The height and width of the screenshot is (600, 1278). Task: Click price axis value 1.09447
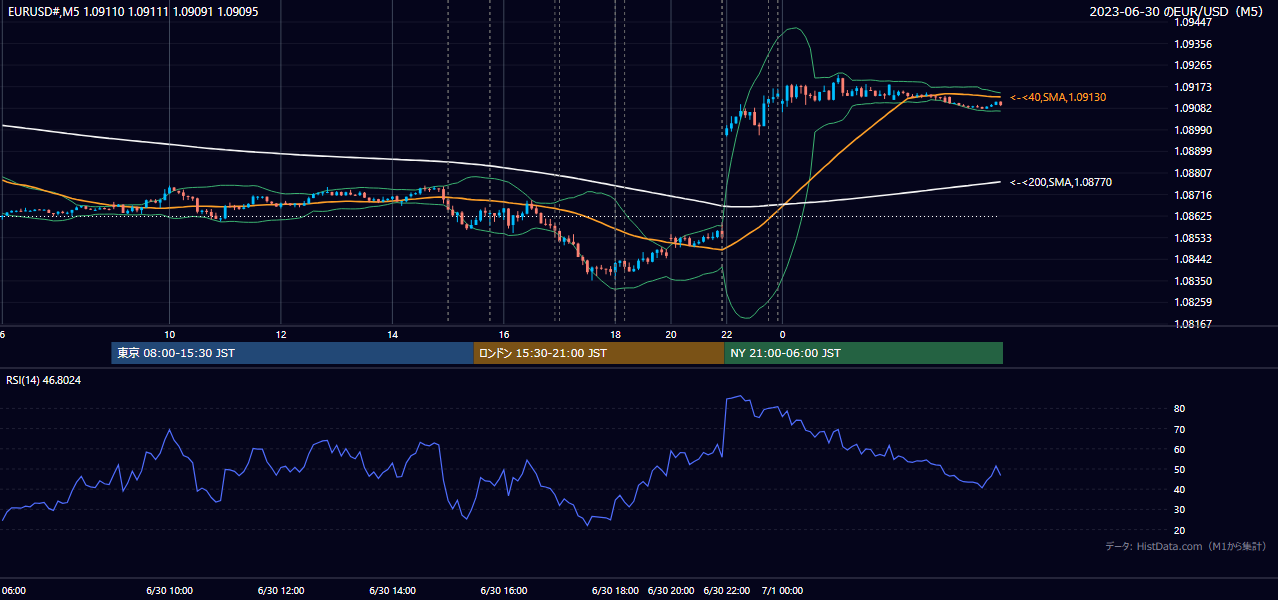click(1193, 22)
